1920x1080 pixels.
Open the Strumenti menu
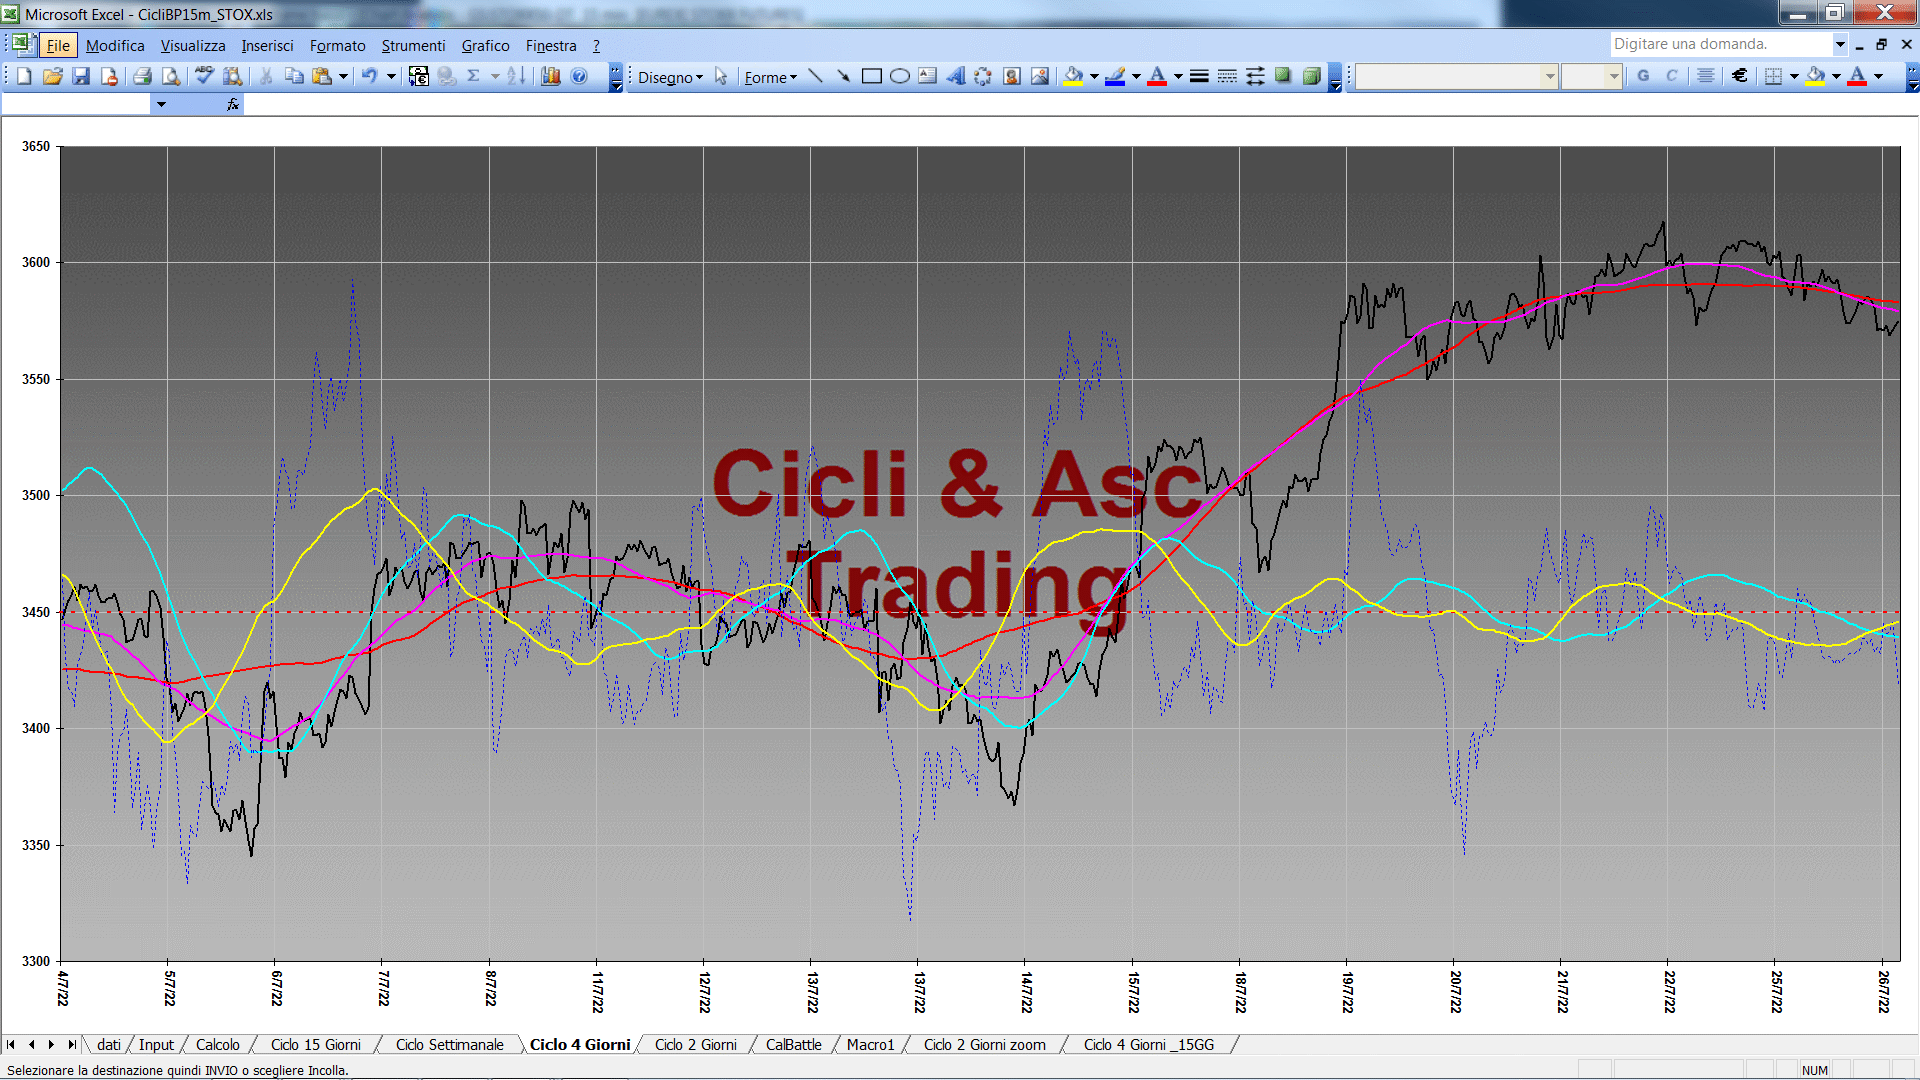coord(413,45)
